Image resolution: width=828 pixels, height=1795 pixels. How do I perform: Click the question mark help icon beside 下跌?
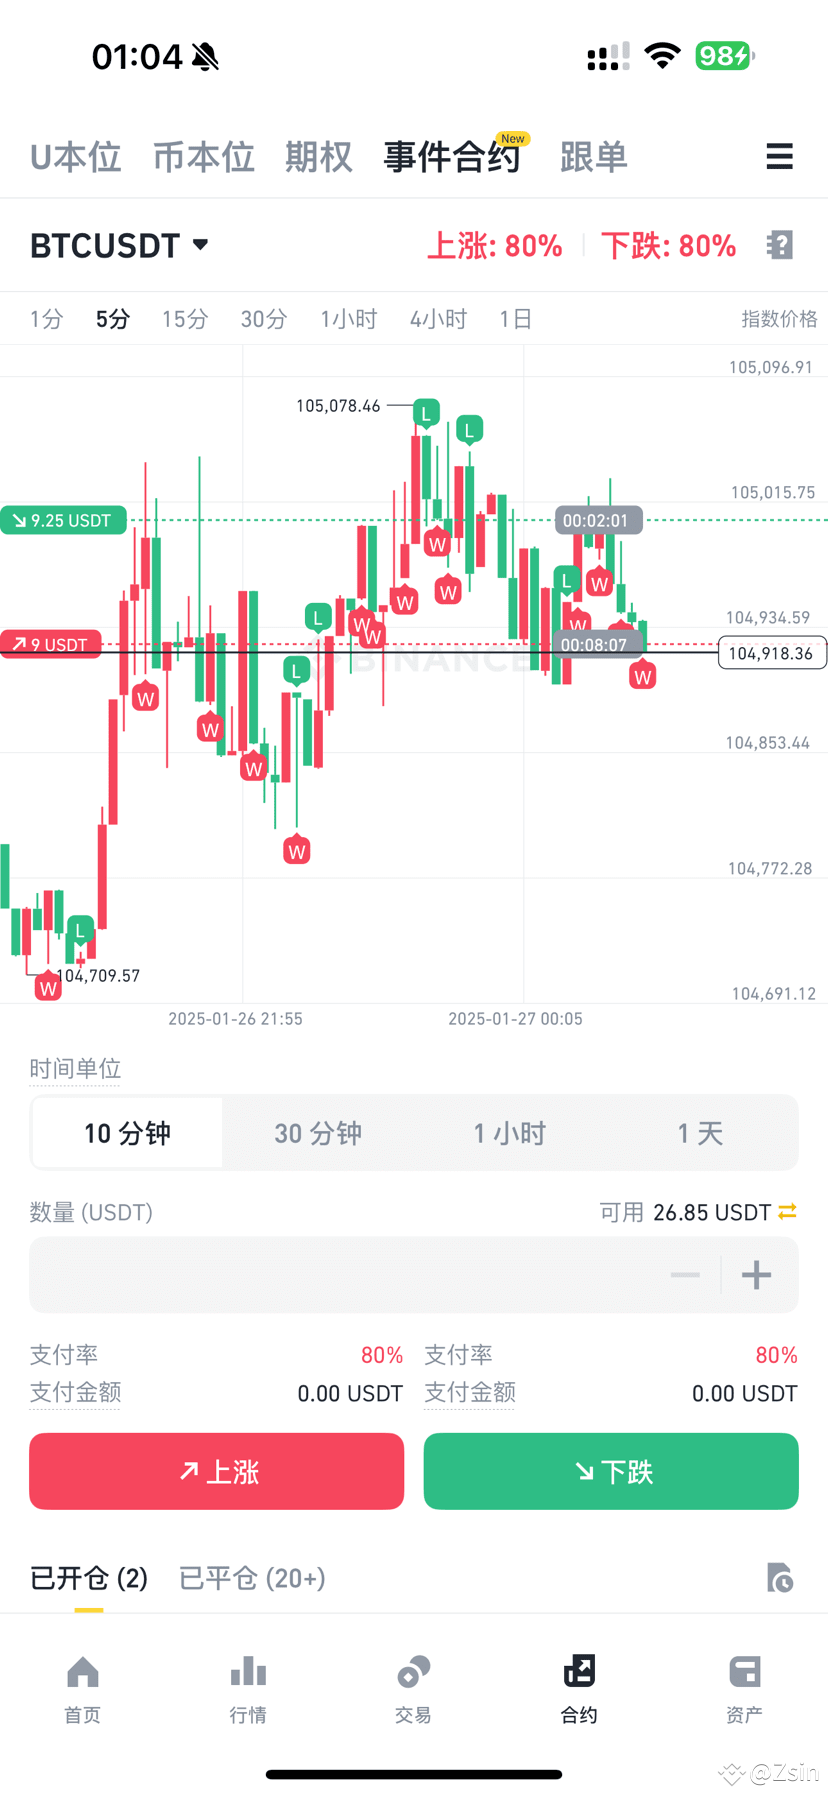point(779,245)
